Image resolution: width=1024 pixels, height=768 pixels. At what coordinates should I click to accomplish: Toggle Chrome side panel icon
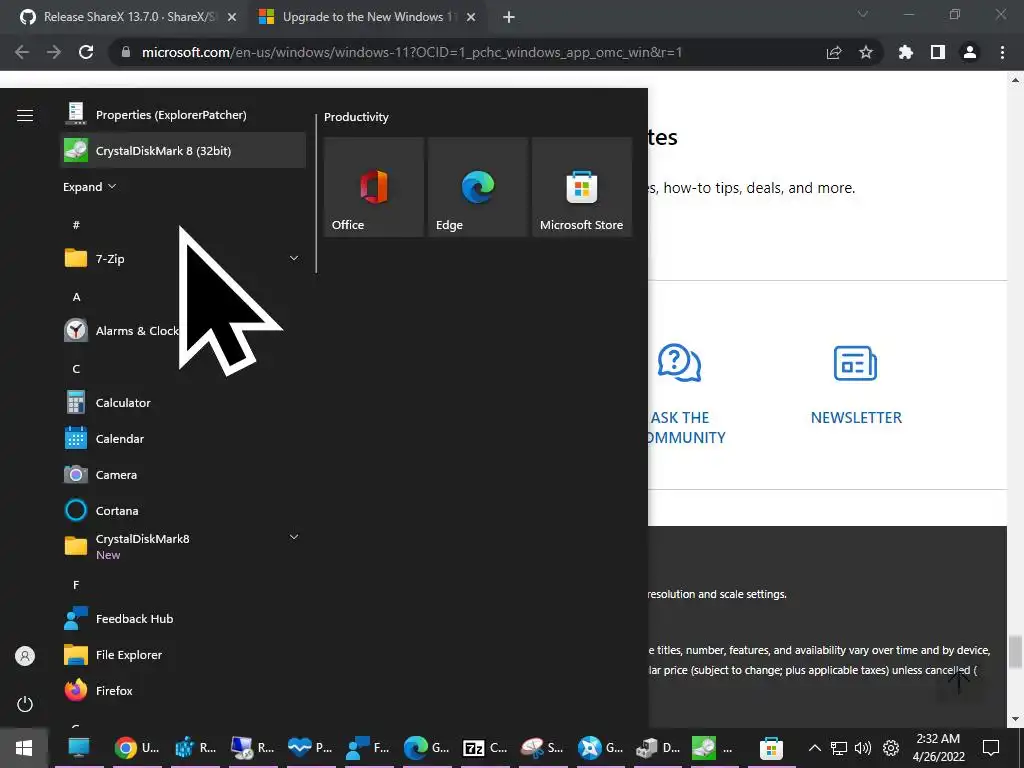938,52
